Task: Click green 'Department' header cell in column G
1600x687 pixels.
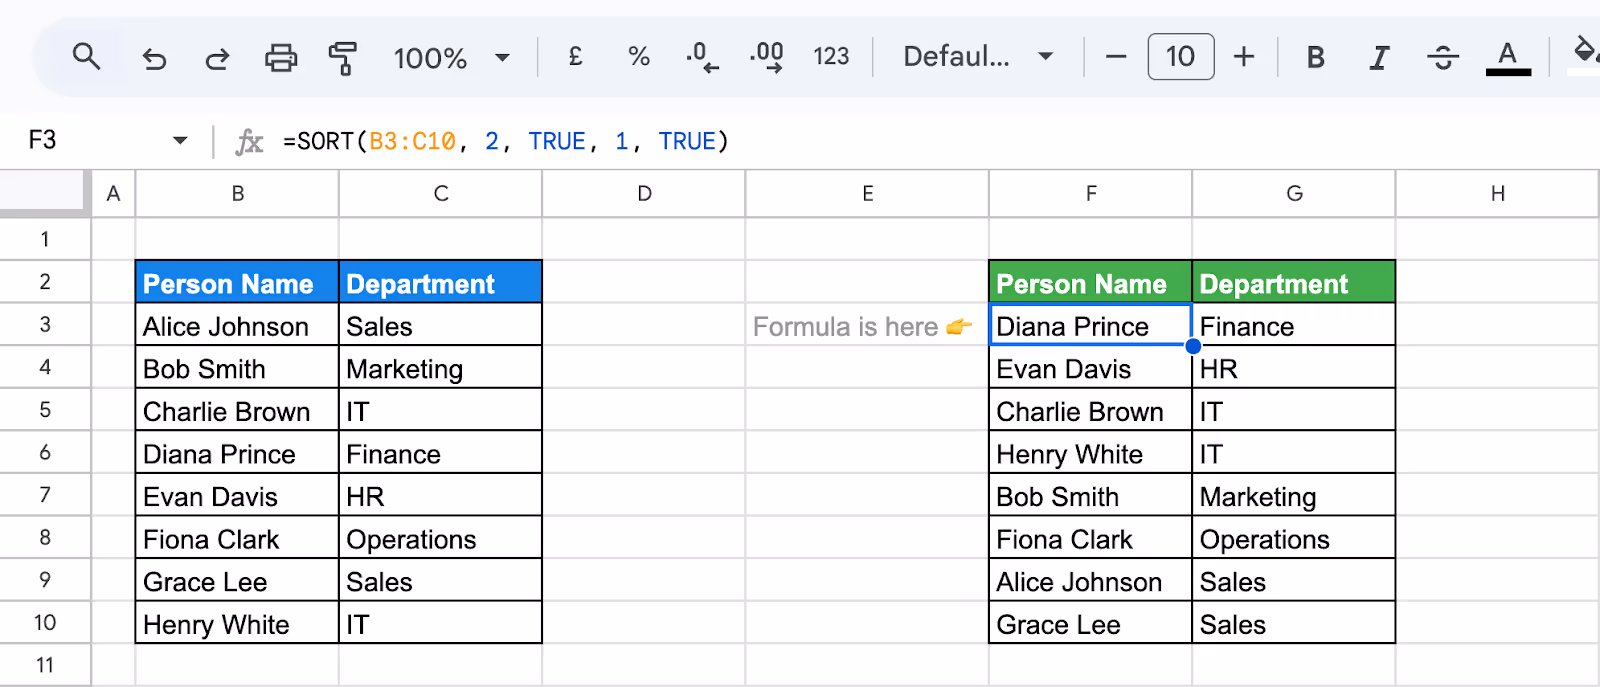Action: (x=1294, y=283)
